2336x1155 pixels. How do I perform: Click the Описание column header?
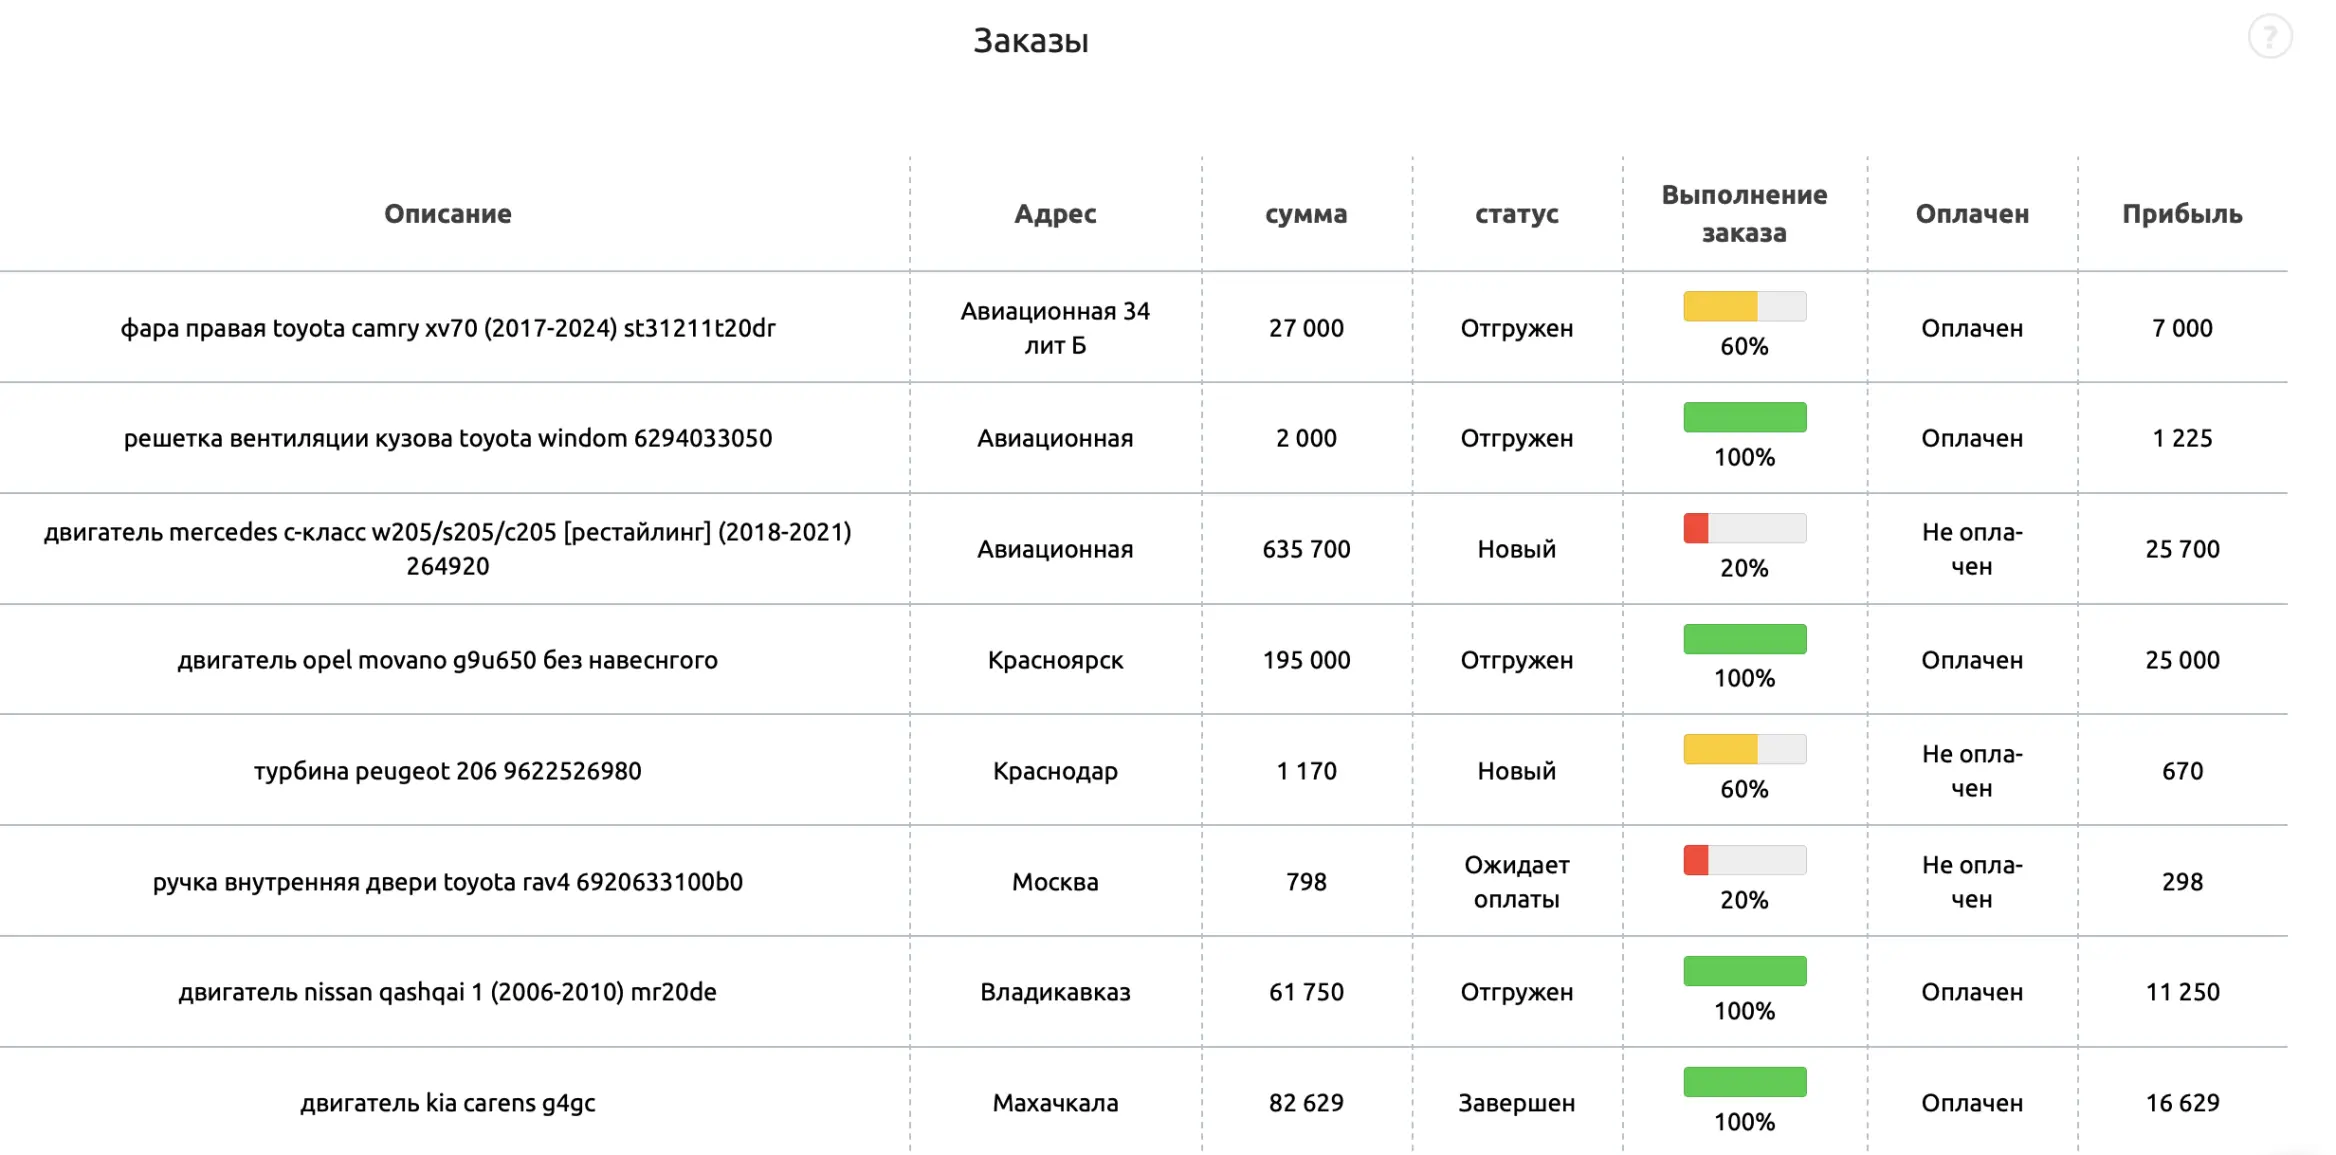(x=447, y=214)
